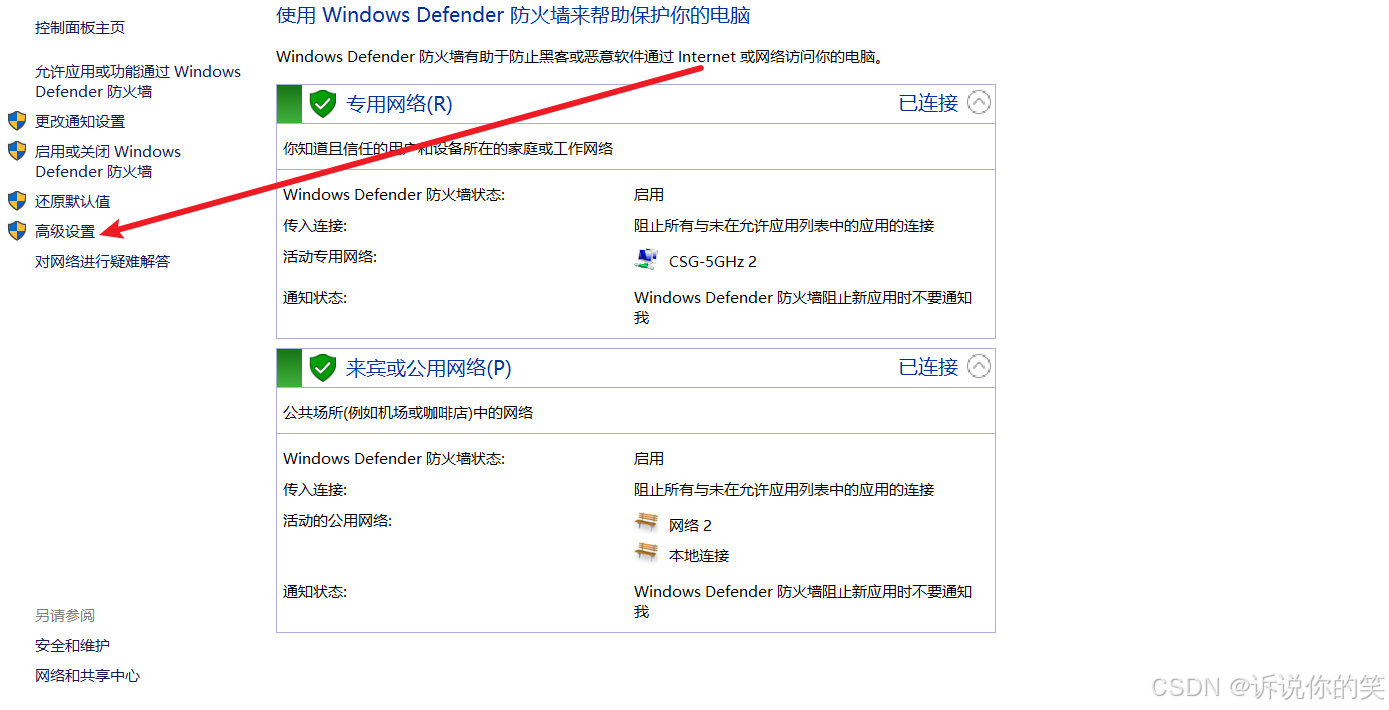1389x710 pixels.
Task: Click the network icon next to CSG-5GHz 2
Action: point(647,260)
